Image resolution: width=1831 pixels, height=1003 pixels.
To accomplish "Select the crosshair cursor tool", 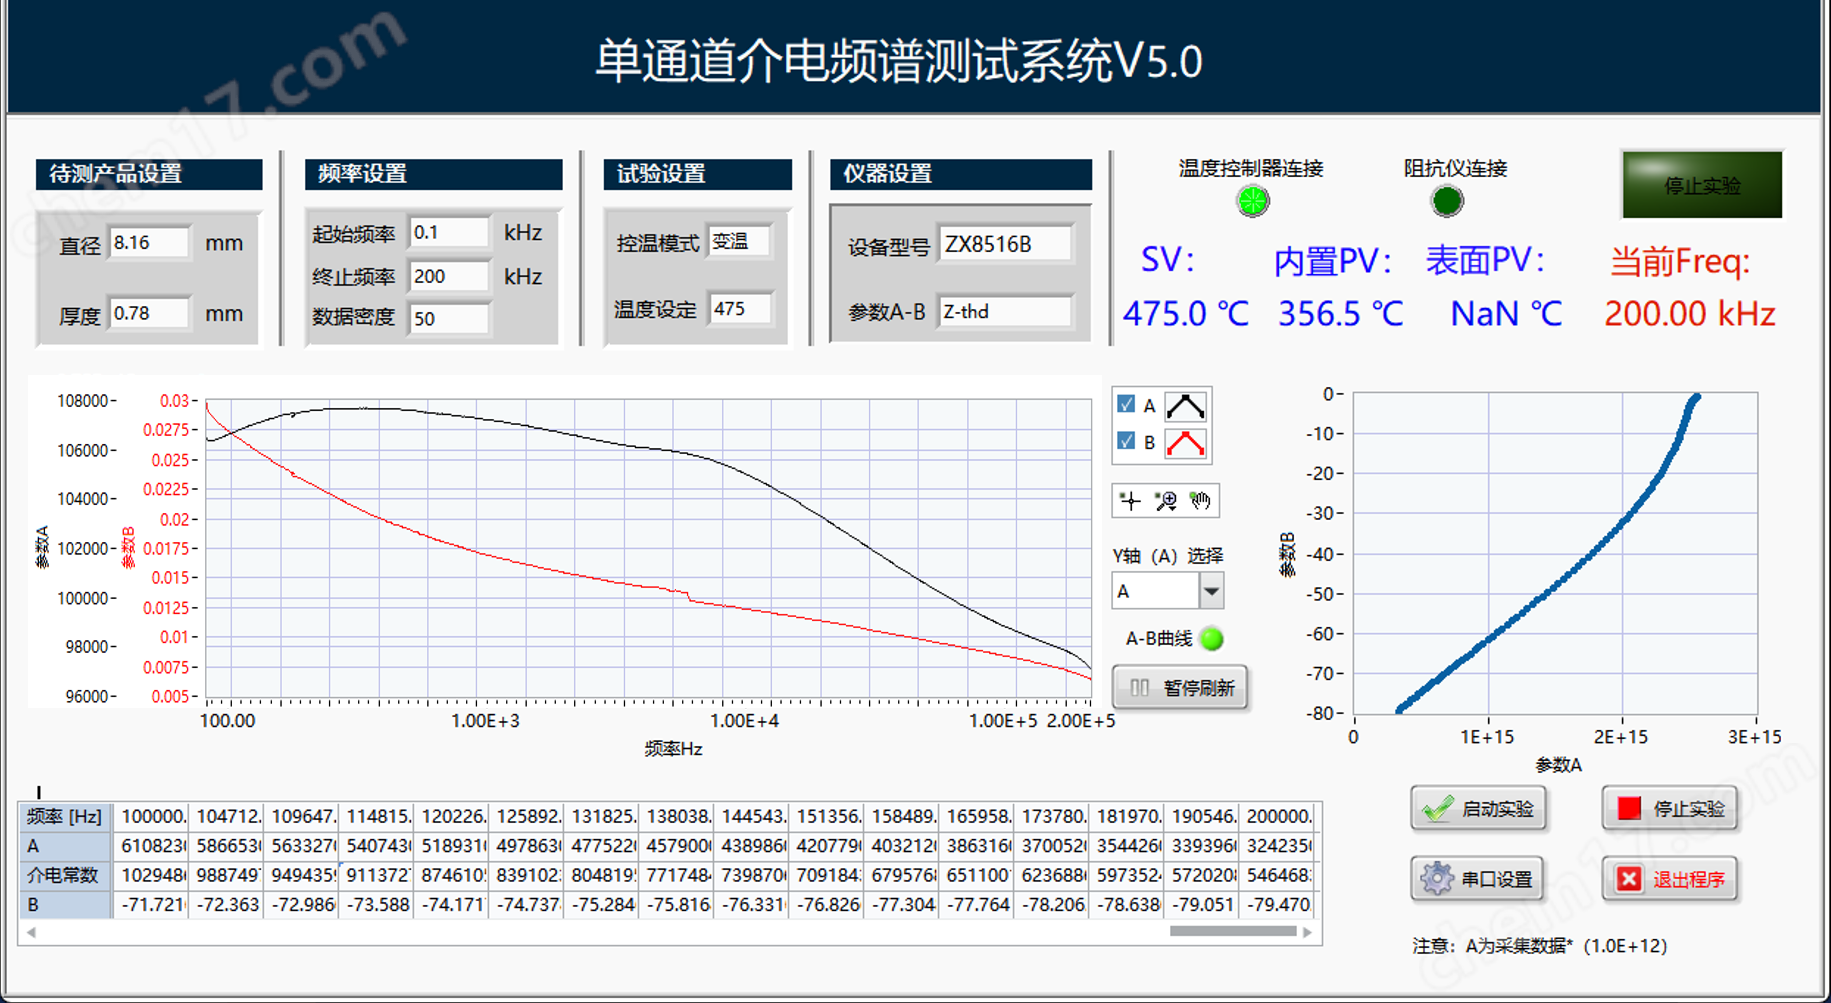I will (x=1130, y=502).
